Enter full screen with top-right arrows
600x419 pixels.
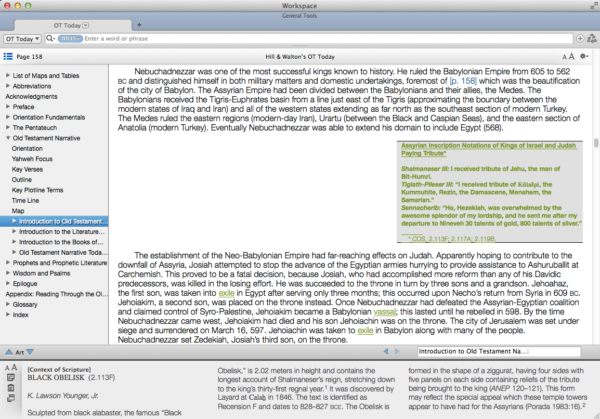(x=593, y=5)
